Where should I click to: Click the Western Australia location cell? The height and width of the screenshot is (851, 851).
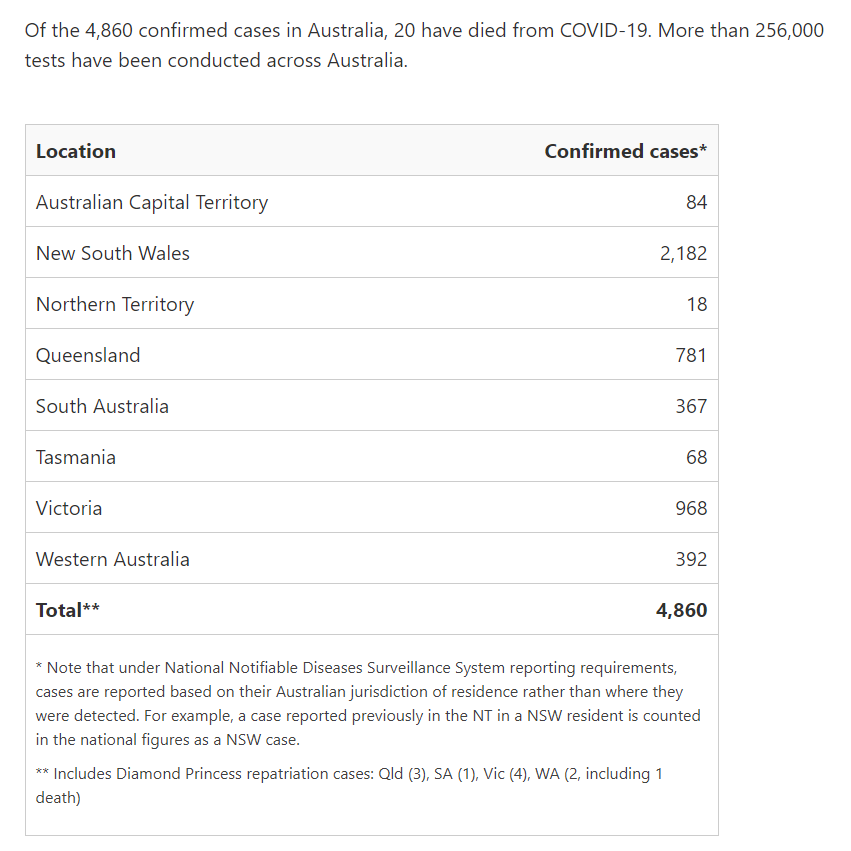(x=113, y=560)
